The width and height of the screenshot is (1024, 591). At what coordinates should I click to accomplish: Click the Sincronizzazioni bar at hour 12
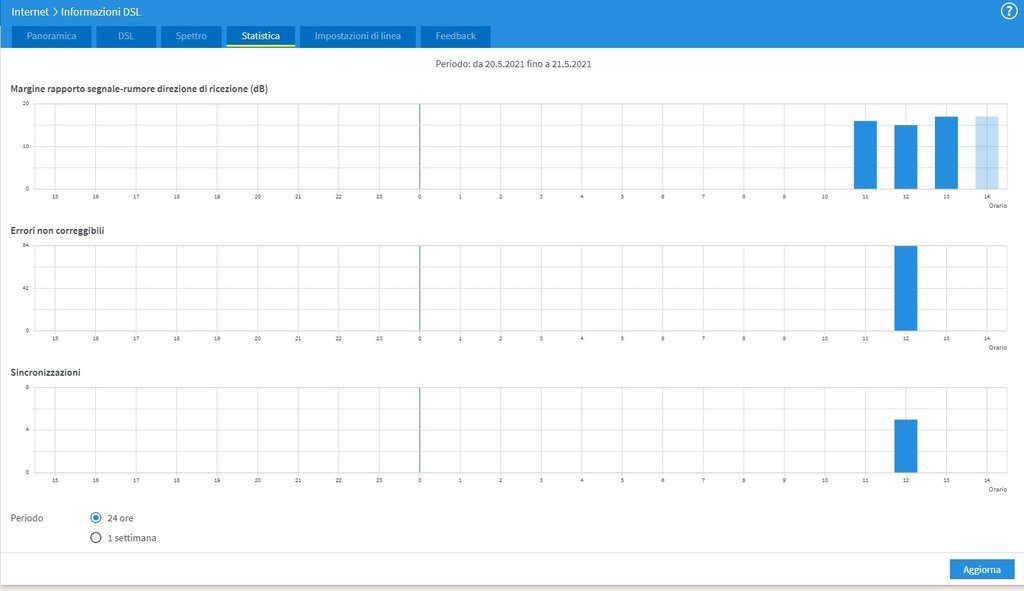click(905, 446)
